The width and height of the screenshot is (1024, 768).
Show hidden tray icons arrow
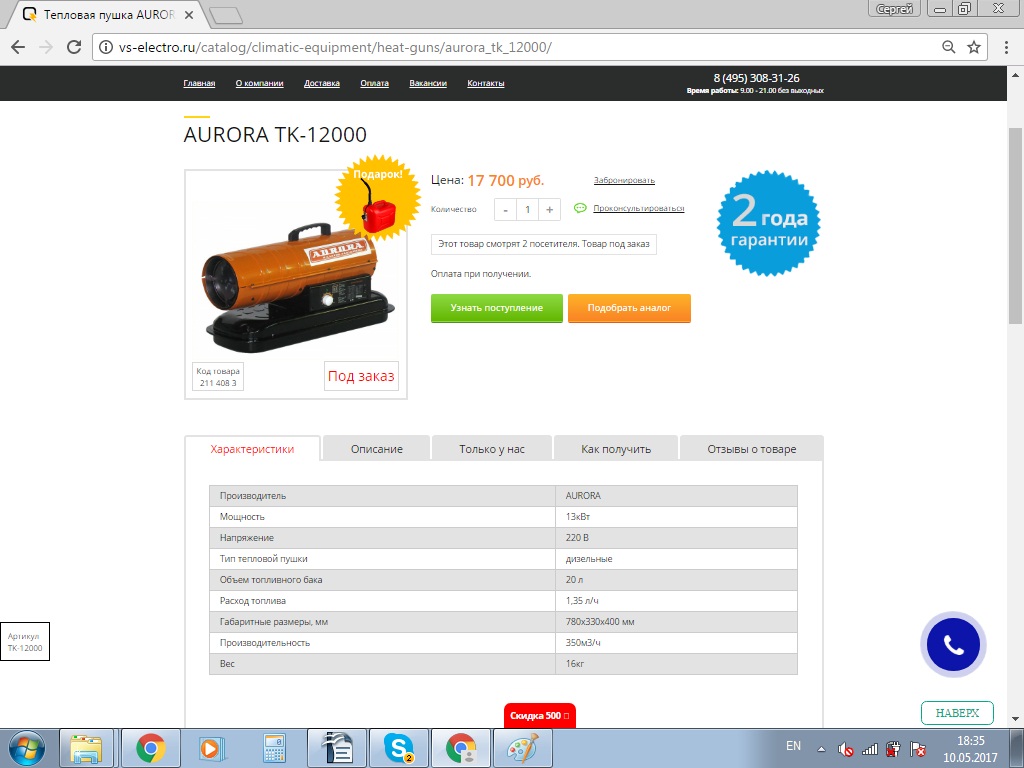pyautogui.click(x=821, y=749)
